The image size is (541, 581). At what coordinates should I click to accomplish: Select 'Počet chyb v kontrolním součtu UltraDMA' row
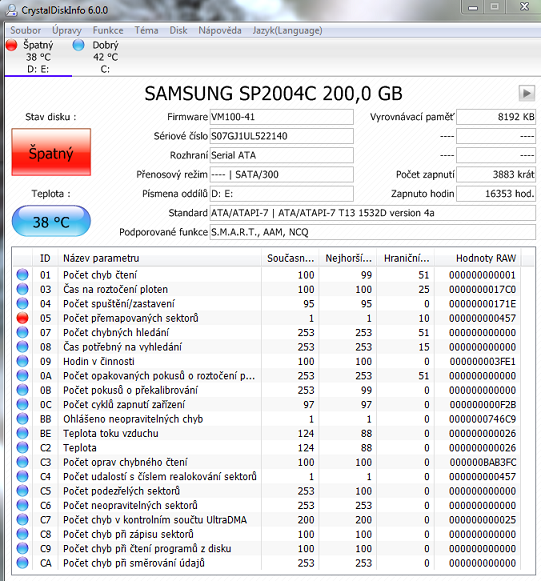click(x=155, y=520)
